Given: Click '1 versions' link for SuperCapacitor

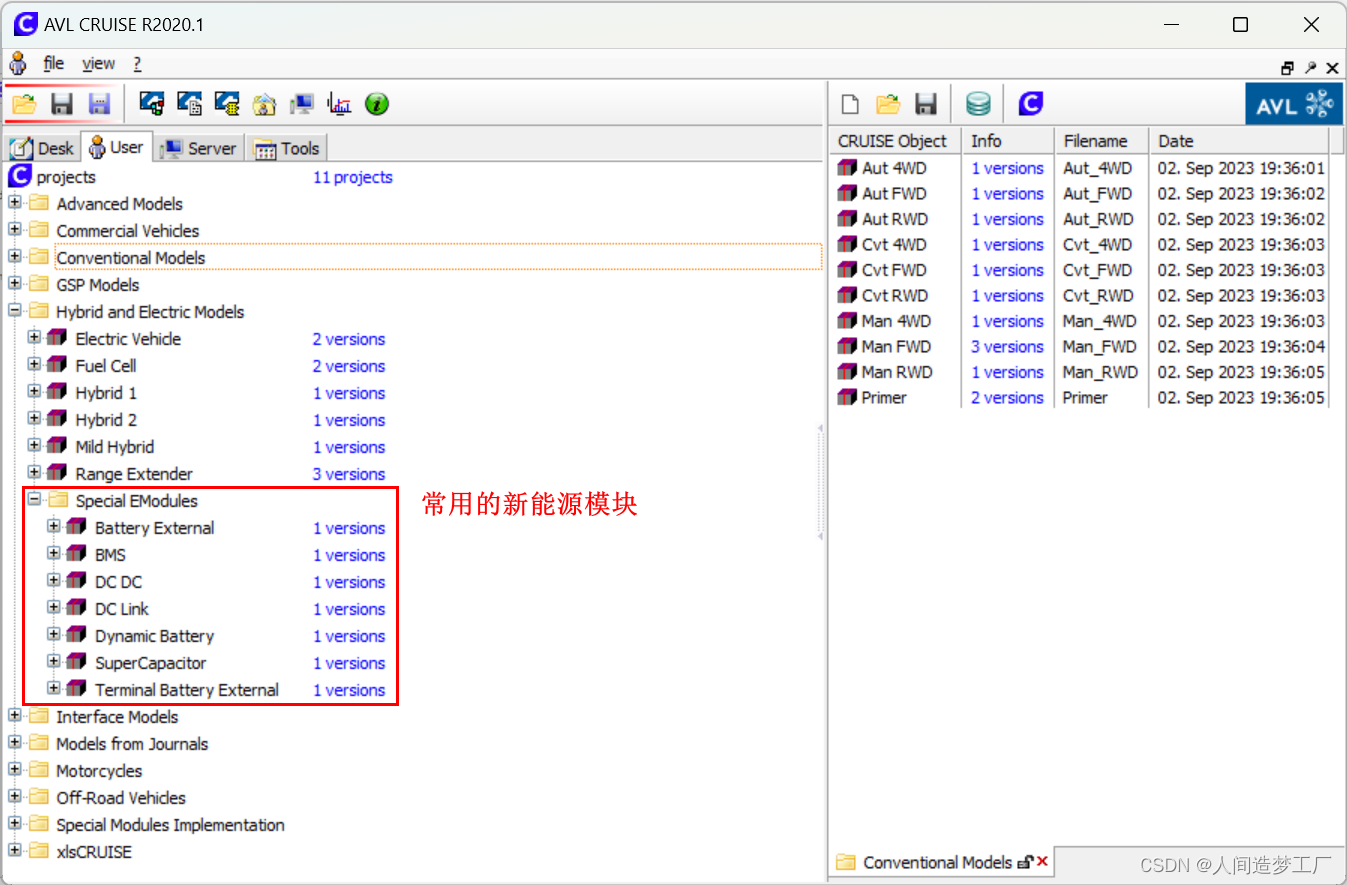Looking at the screenshot, I should point(349,663).
